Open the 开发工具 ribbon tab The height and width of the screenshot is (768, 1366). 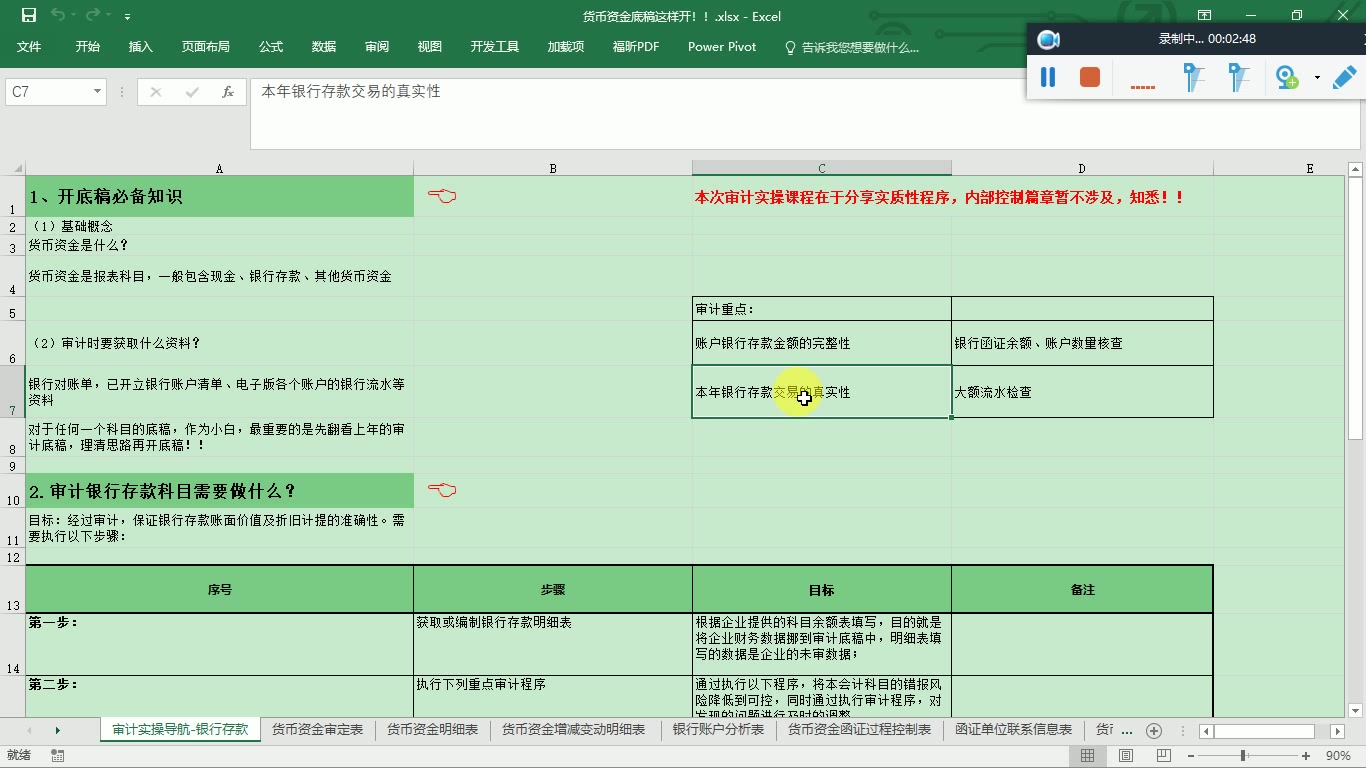coord(495,47)
